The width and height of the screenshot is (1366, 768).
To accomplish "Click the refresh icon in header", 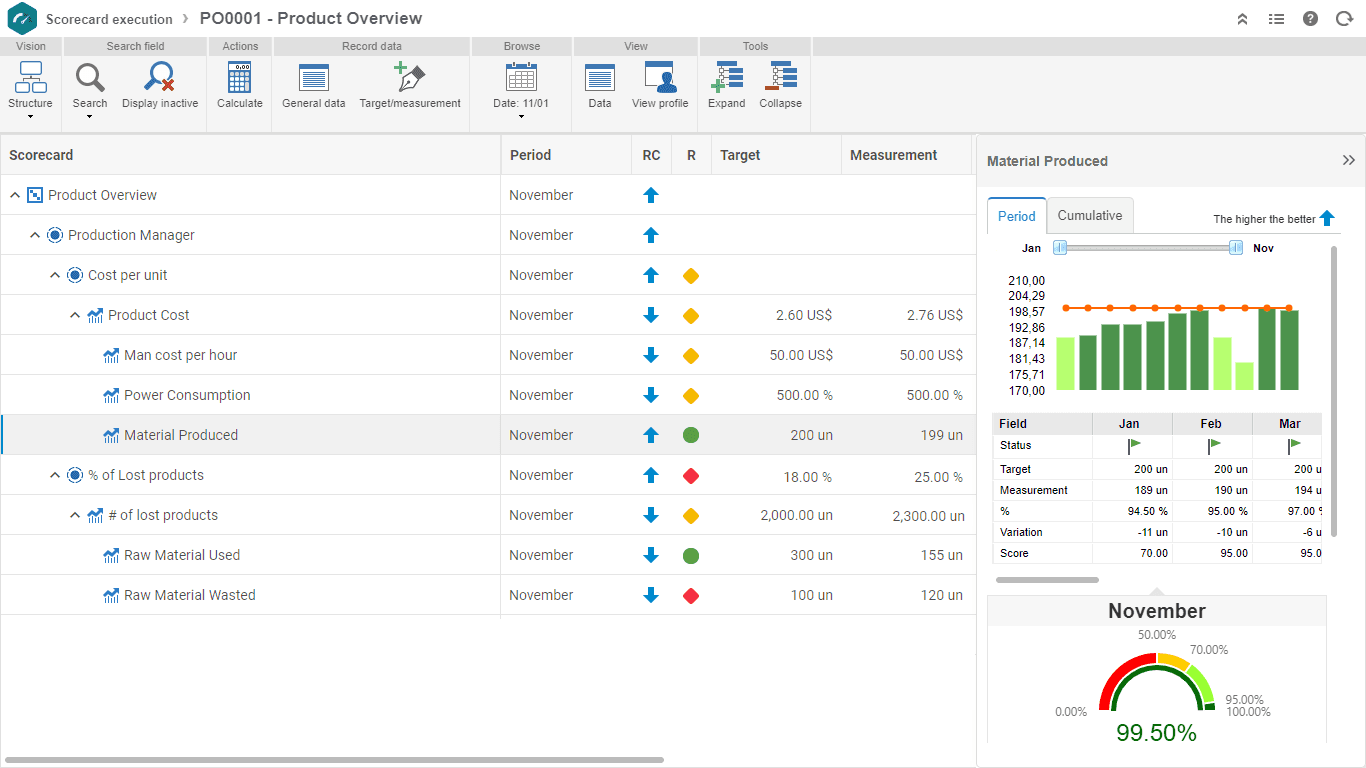I will pyautogui.click(x=1344, y=19).
